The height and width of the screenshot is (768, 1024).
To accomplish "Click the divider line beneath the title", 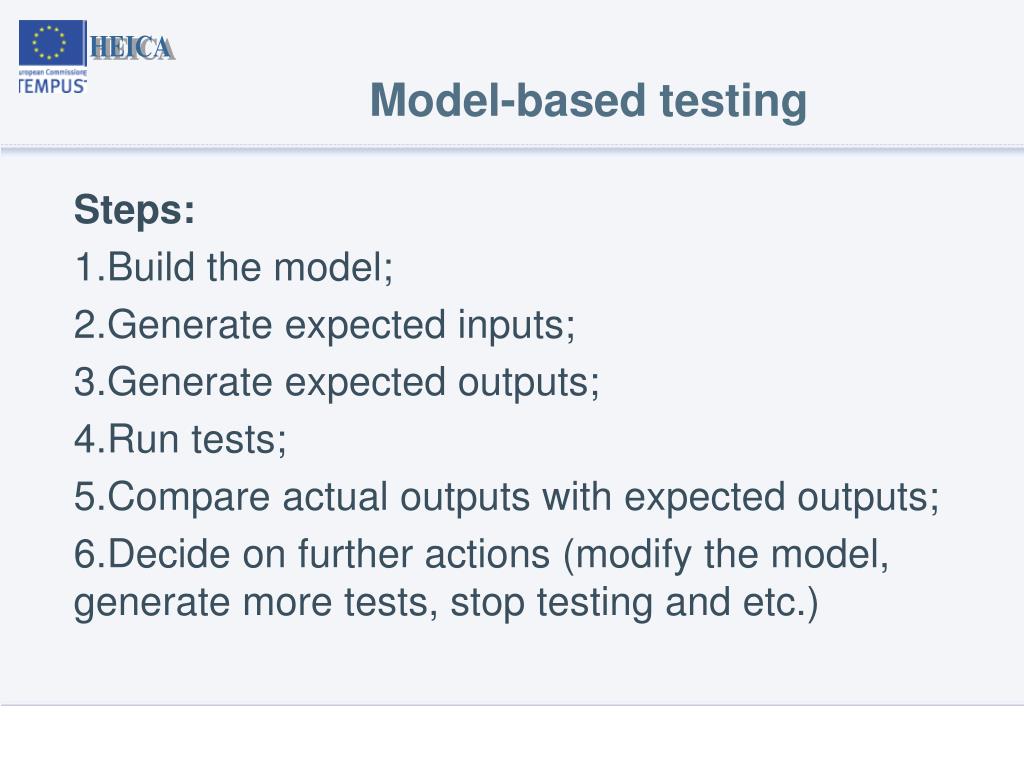I will 512,150.
